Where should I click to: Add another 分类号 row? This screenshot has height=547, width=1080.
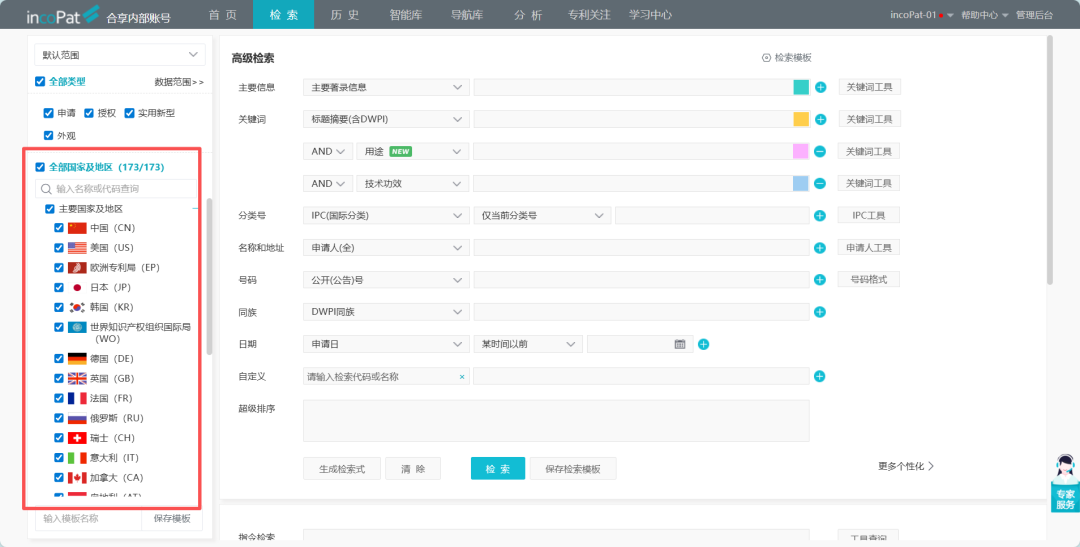(820, 216)
